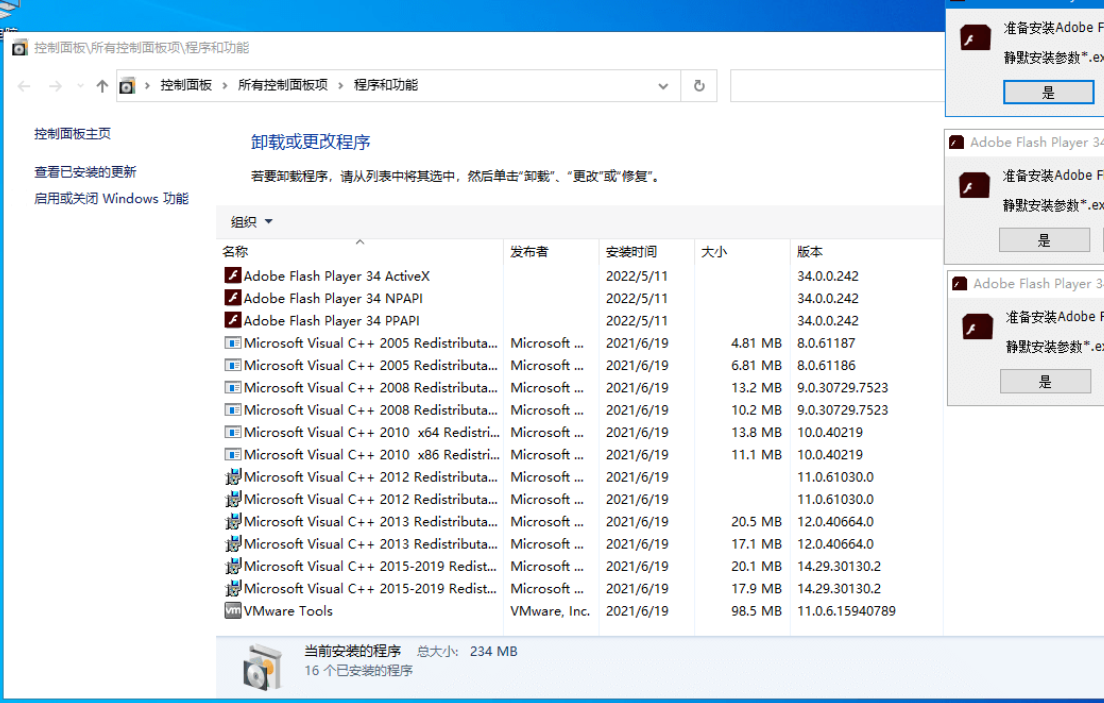Image resolution: width=1104 pixels, height=703 pixels.
Task: Click the forward navigation arrow
Action: (55, 86)
